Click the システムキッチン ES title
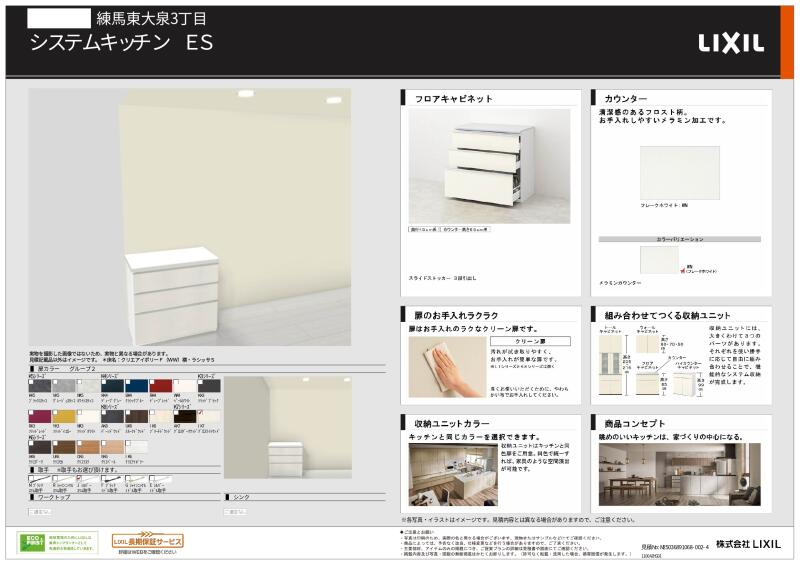This screenshot has height=565, width=800. point(121,42)
